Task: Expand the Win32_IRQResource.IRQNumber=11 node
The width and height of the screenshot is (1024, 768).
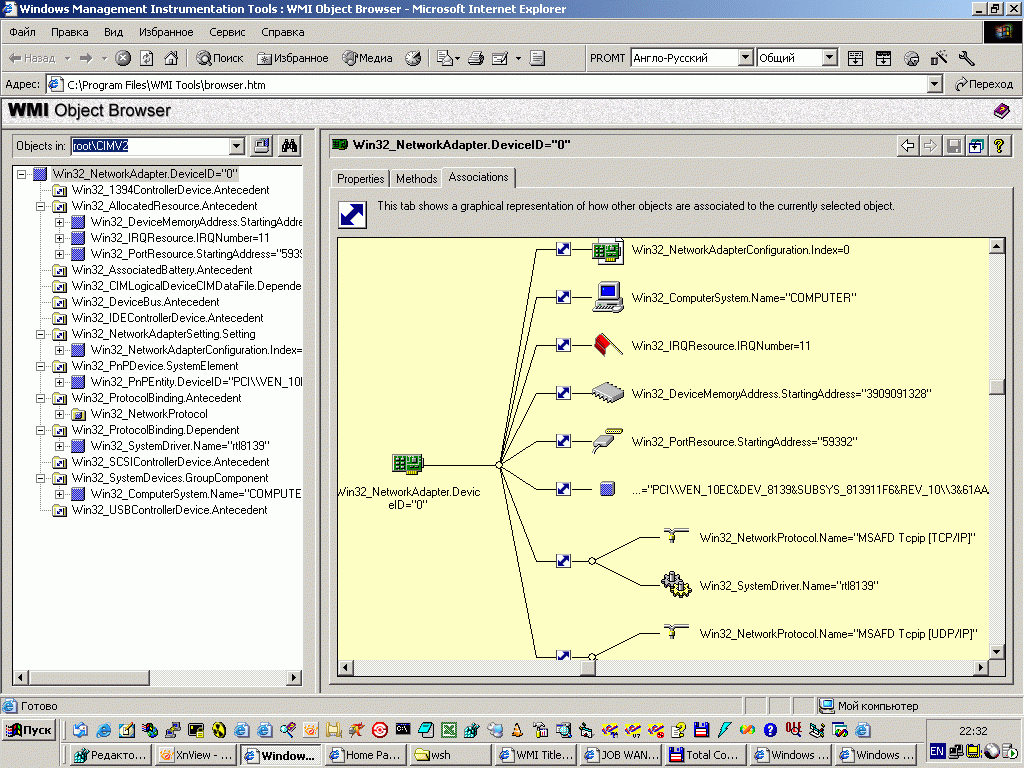Action: coord(59,238)
